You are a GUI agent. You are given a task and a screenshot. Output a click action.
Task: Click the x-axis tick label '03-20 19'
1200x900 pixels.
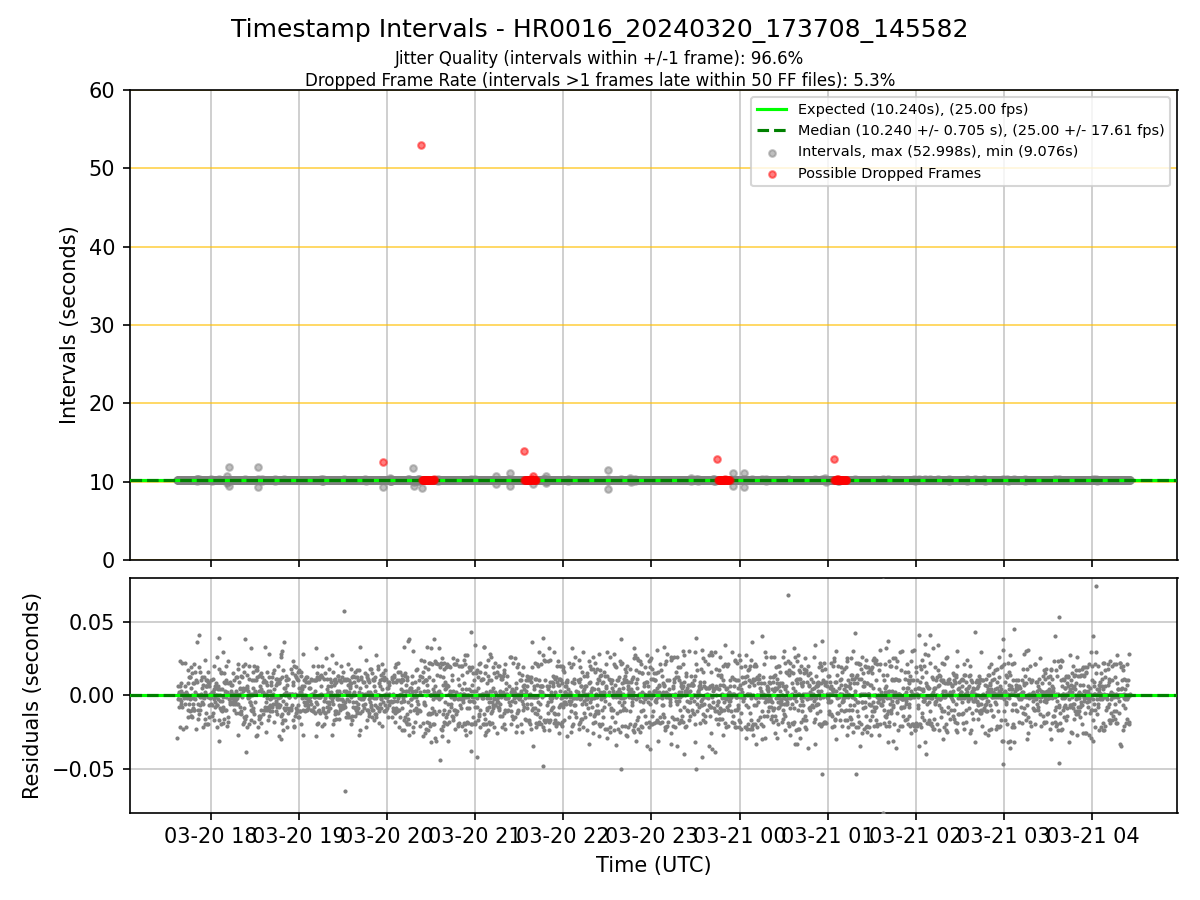click(x=298, y=835)
